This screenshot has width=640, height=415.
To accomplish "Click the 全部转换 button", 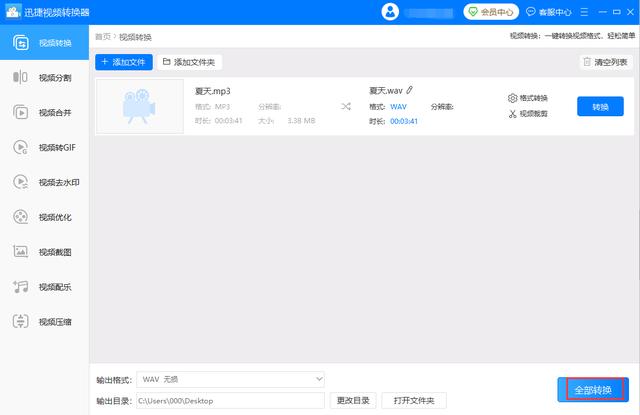I will 592,389.
